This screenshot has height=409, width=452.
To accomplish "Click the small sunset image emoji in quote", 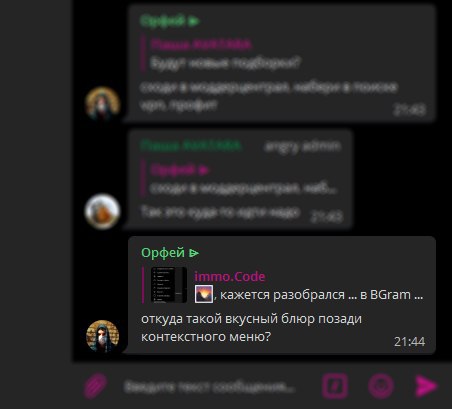I will 204,294.
